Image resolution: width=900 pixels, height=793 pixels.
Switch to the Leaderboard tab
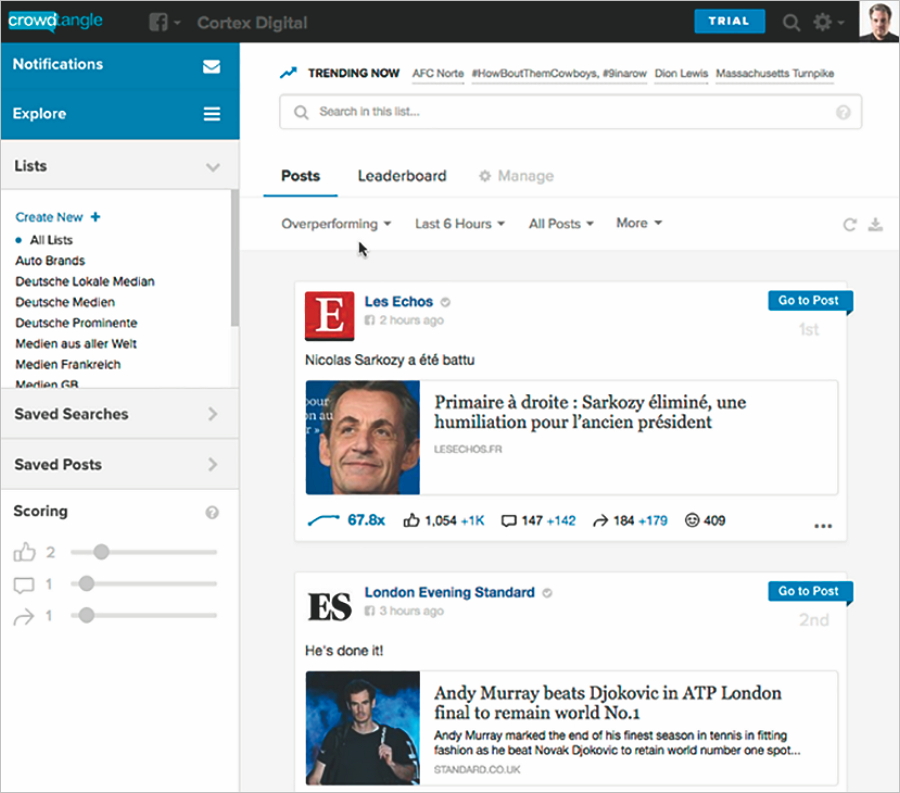point(402,176)
